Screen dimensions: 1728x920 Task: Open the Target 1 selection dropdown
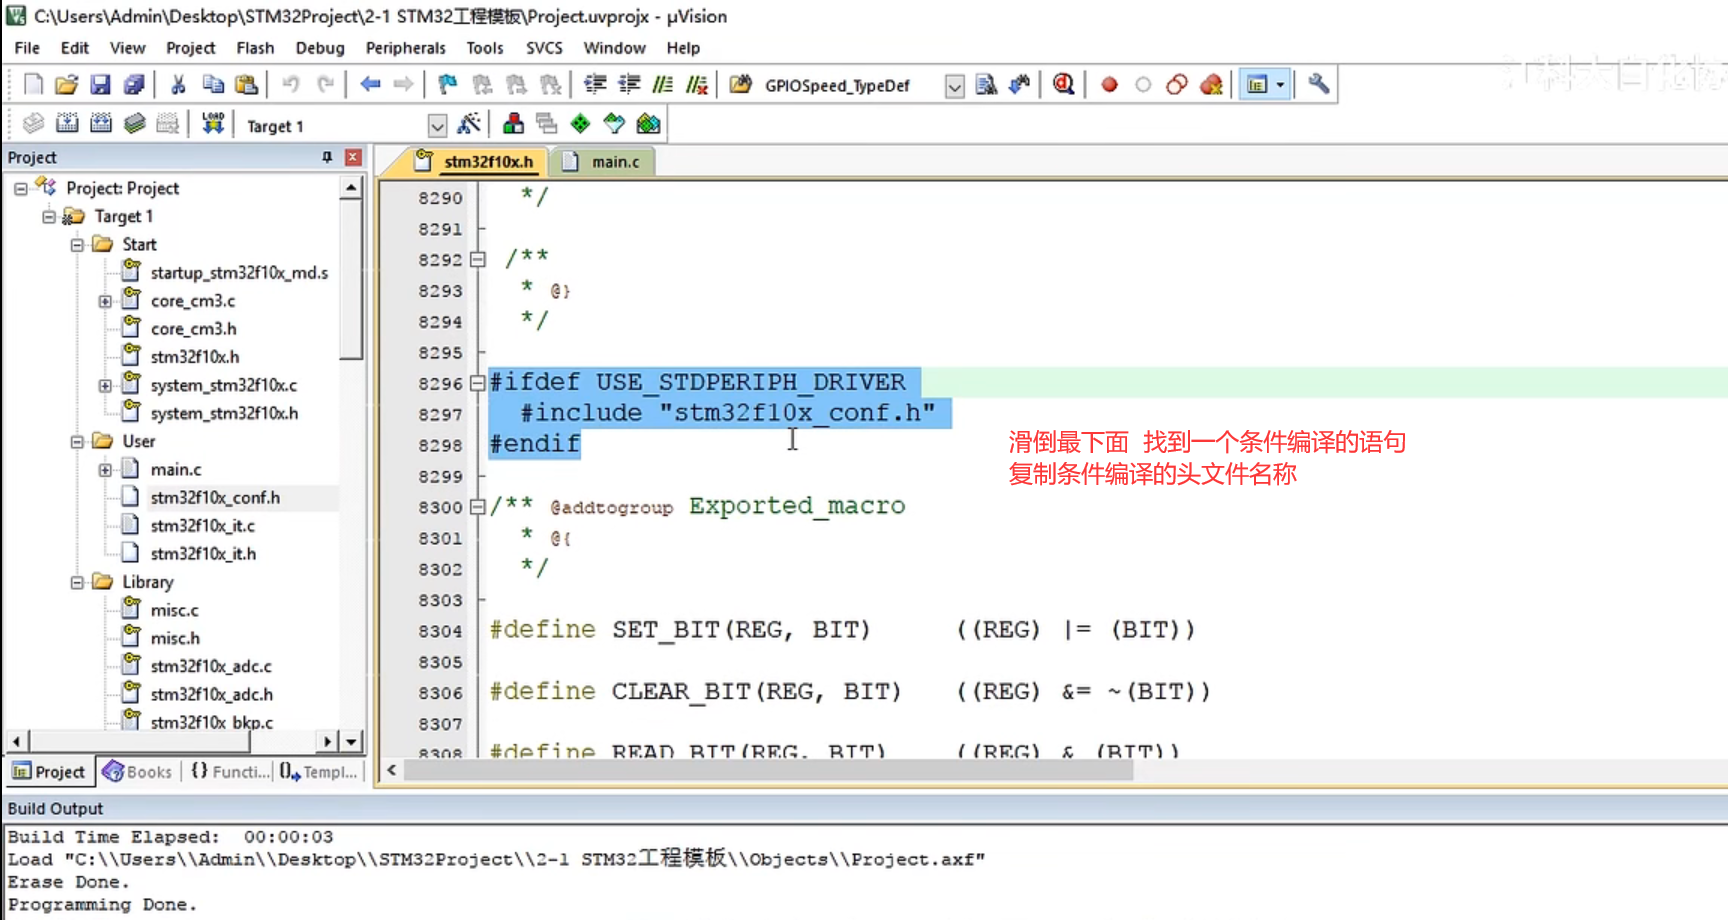(x=437, y=125)
